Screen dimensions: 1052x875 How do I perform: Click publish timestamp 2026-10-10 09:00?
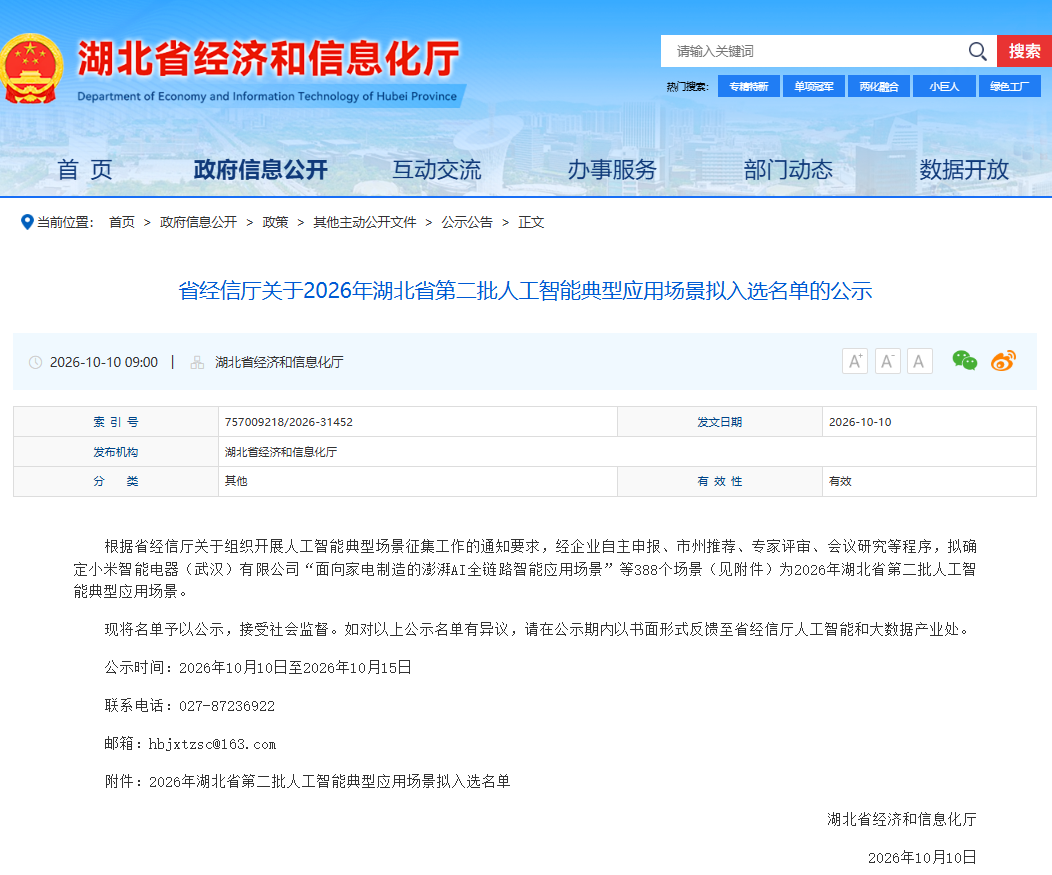click(104, 362)
